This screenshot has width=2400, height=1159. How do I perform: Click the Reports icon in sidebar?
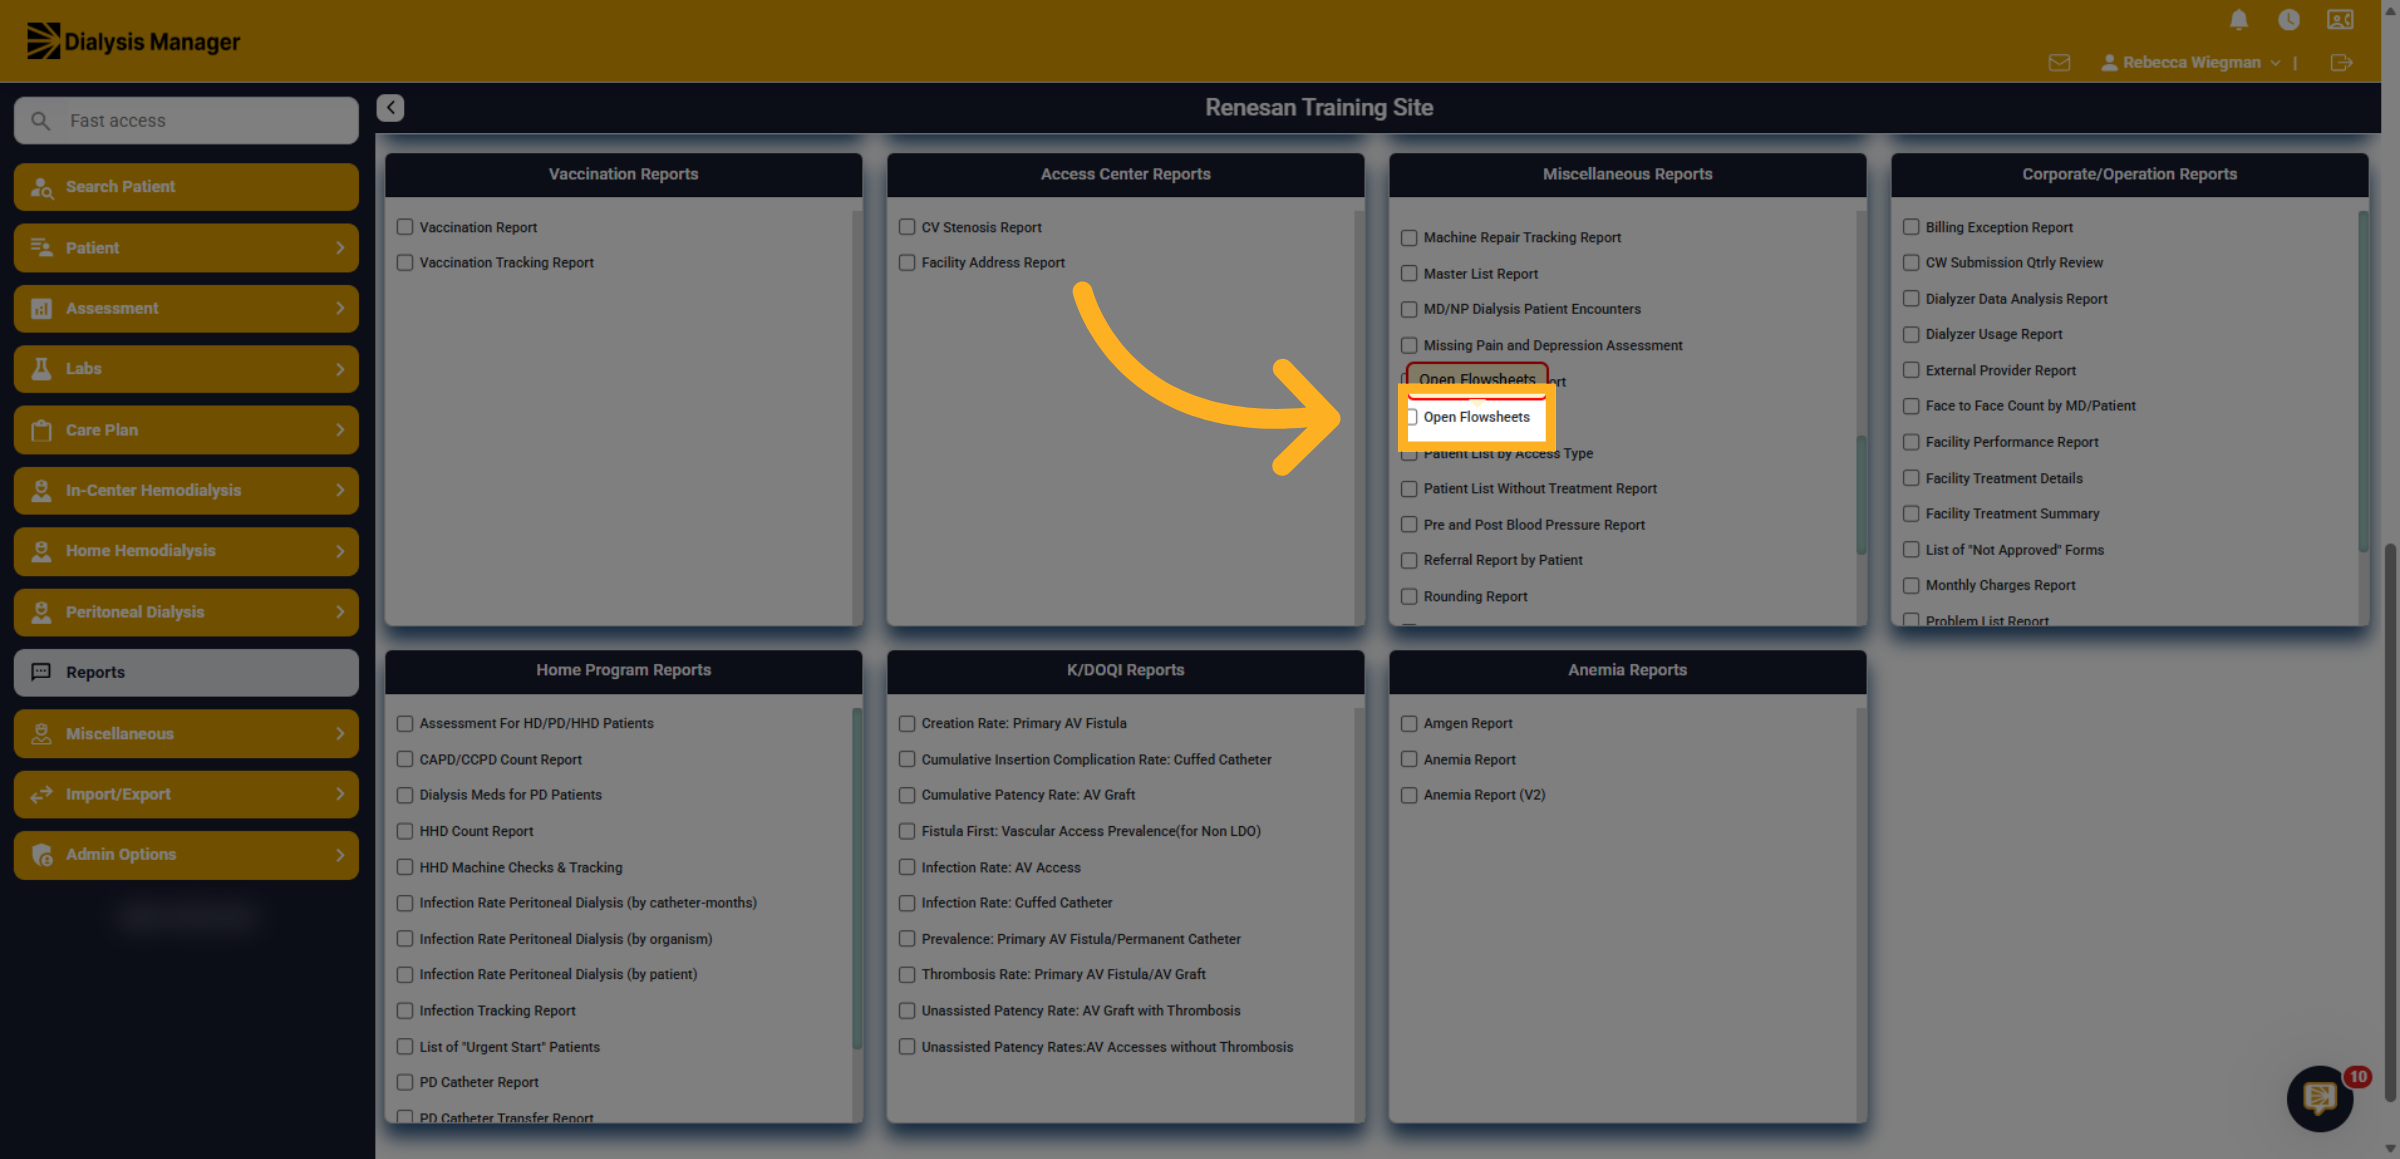point(42,672)
